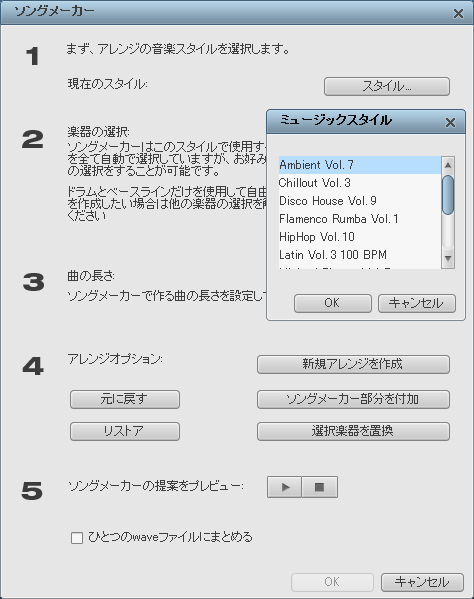Cancel the ミュージックスタイル dialog

(417, 303)
